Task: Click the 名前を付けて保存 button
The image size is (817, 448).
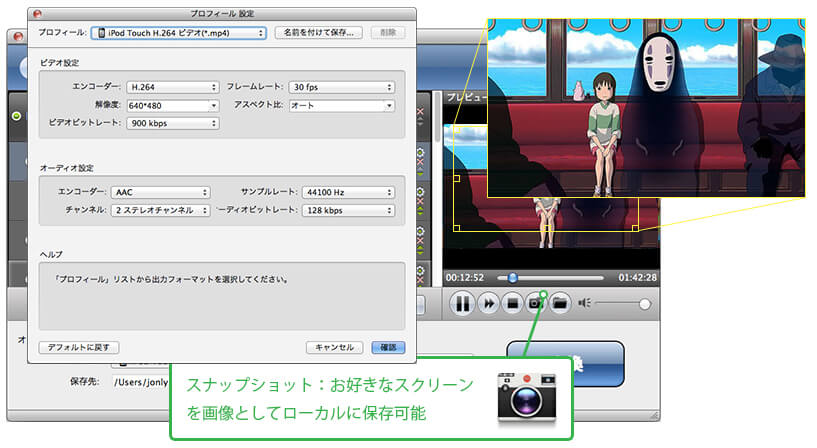Action: tap(318, 32)
